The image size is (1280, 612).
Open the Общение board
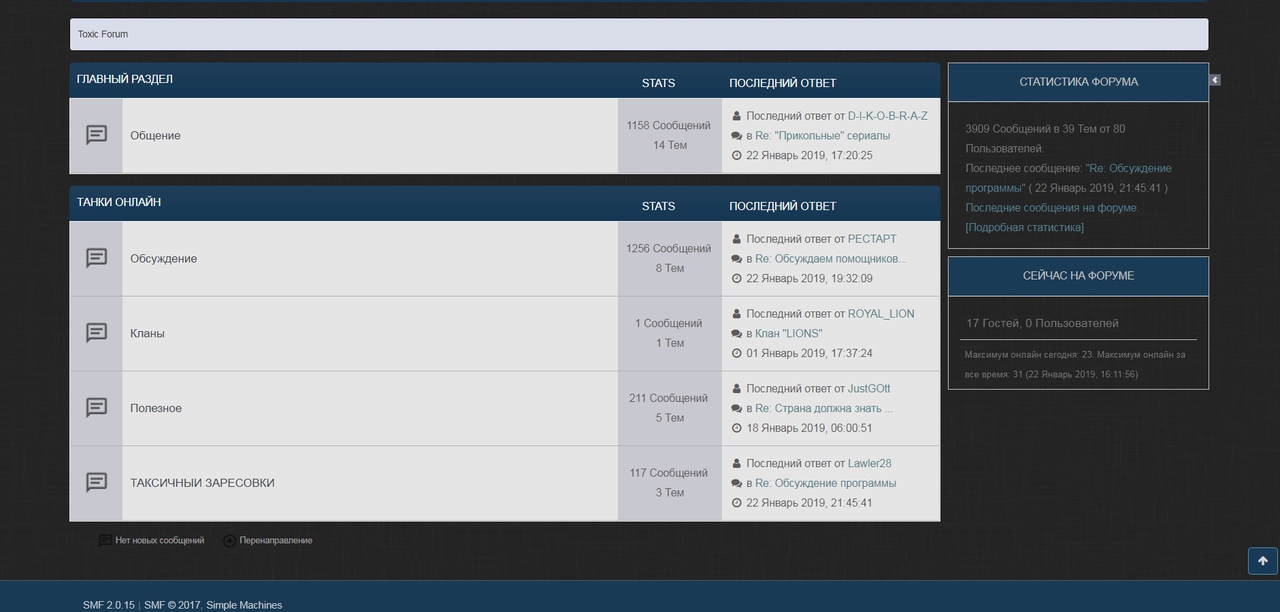click(x=155, y=136)
